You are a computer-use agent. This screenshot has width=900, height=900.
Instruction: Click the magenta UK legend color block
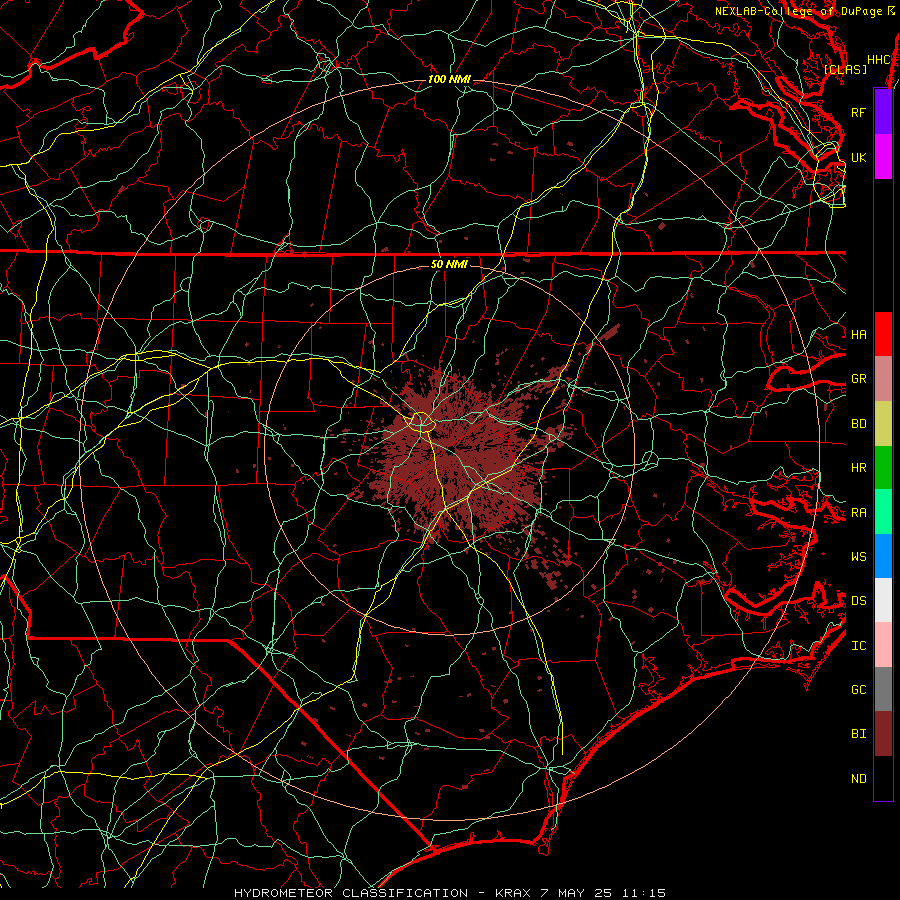click(x=883, y=157)
